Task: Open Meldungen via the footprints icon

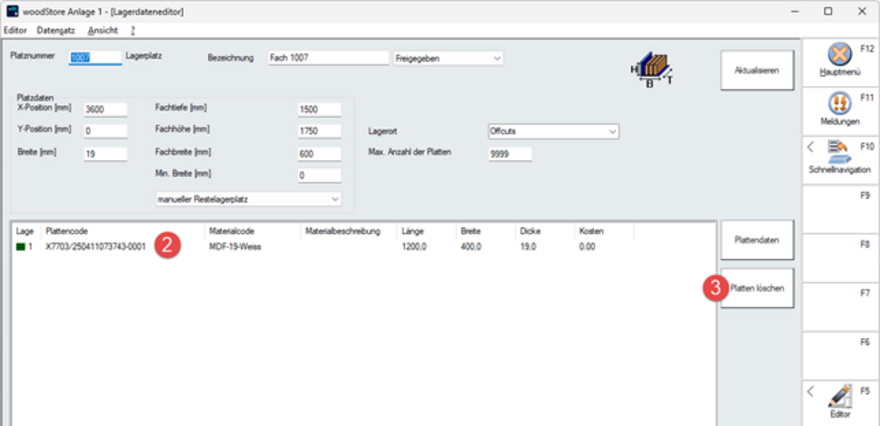Action: pos(840,104)
